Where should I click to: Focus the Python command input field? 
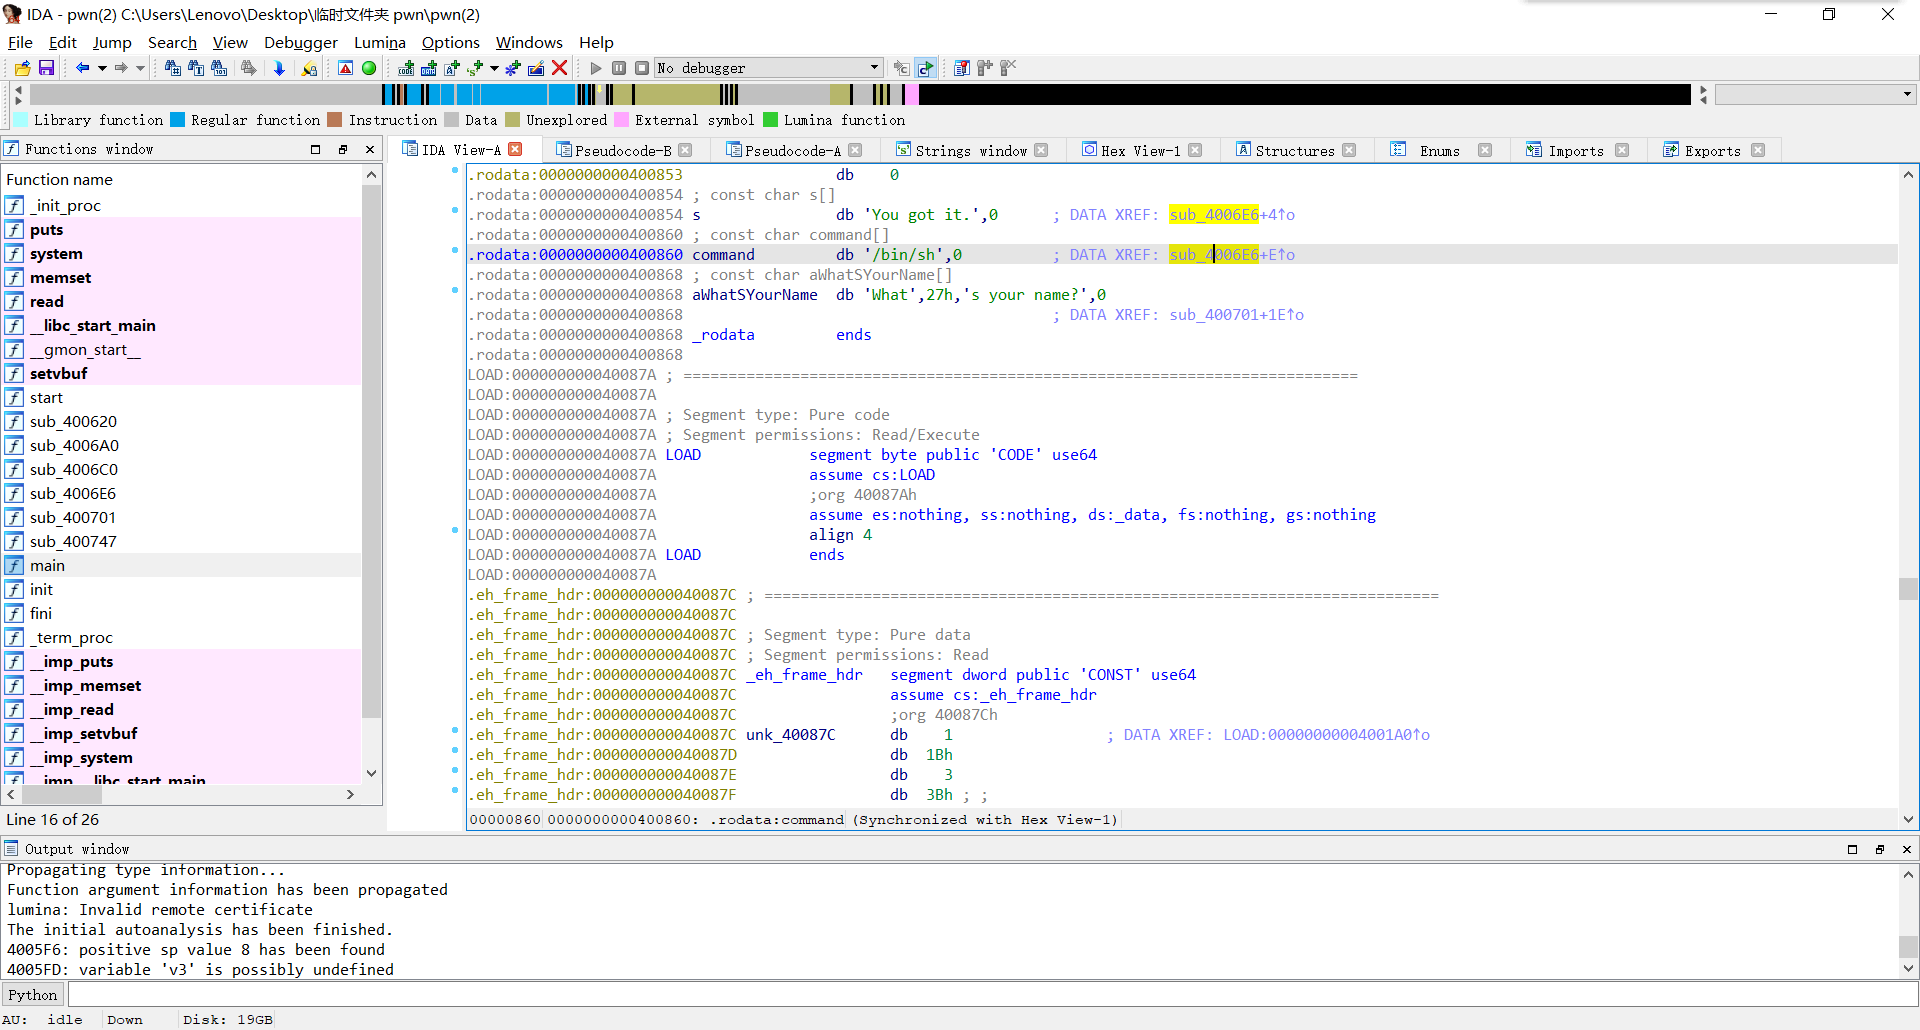(x=991, y=995)
